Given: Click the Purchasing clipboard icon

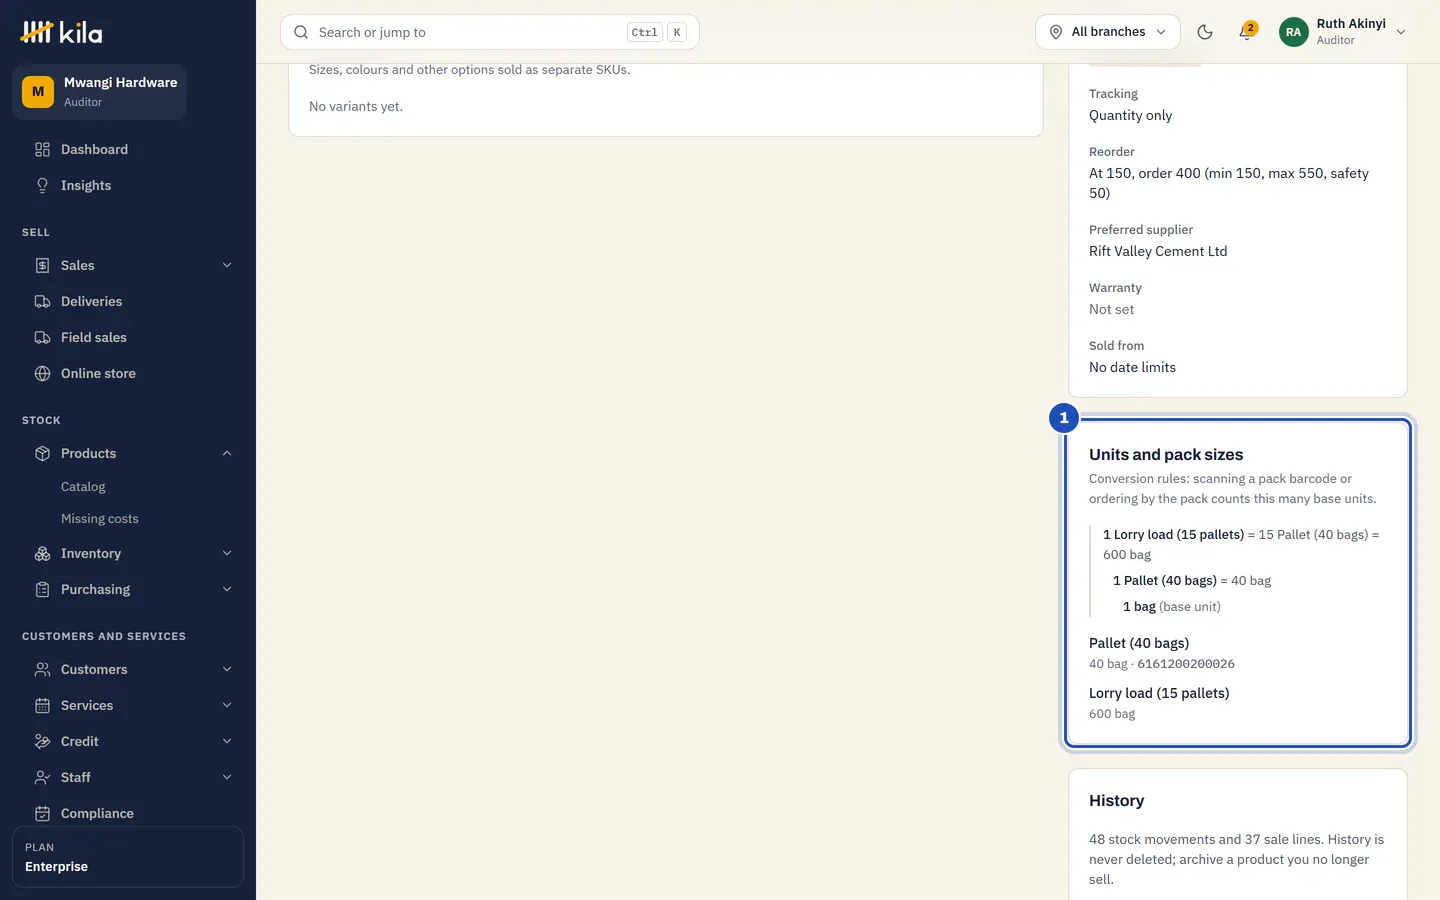Looking at the screenshot, I should pyautogui.click(x=42, y=589).
